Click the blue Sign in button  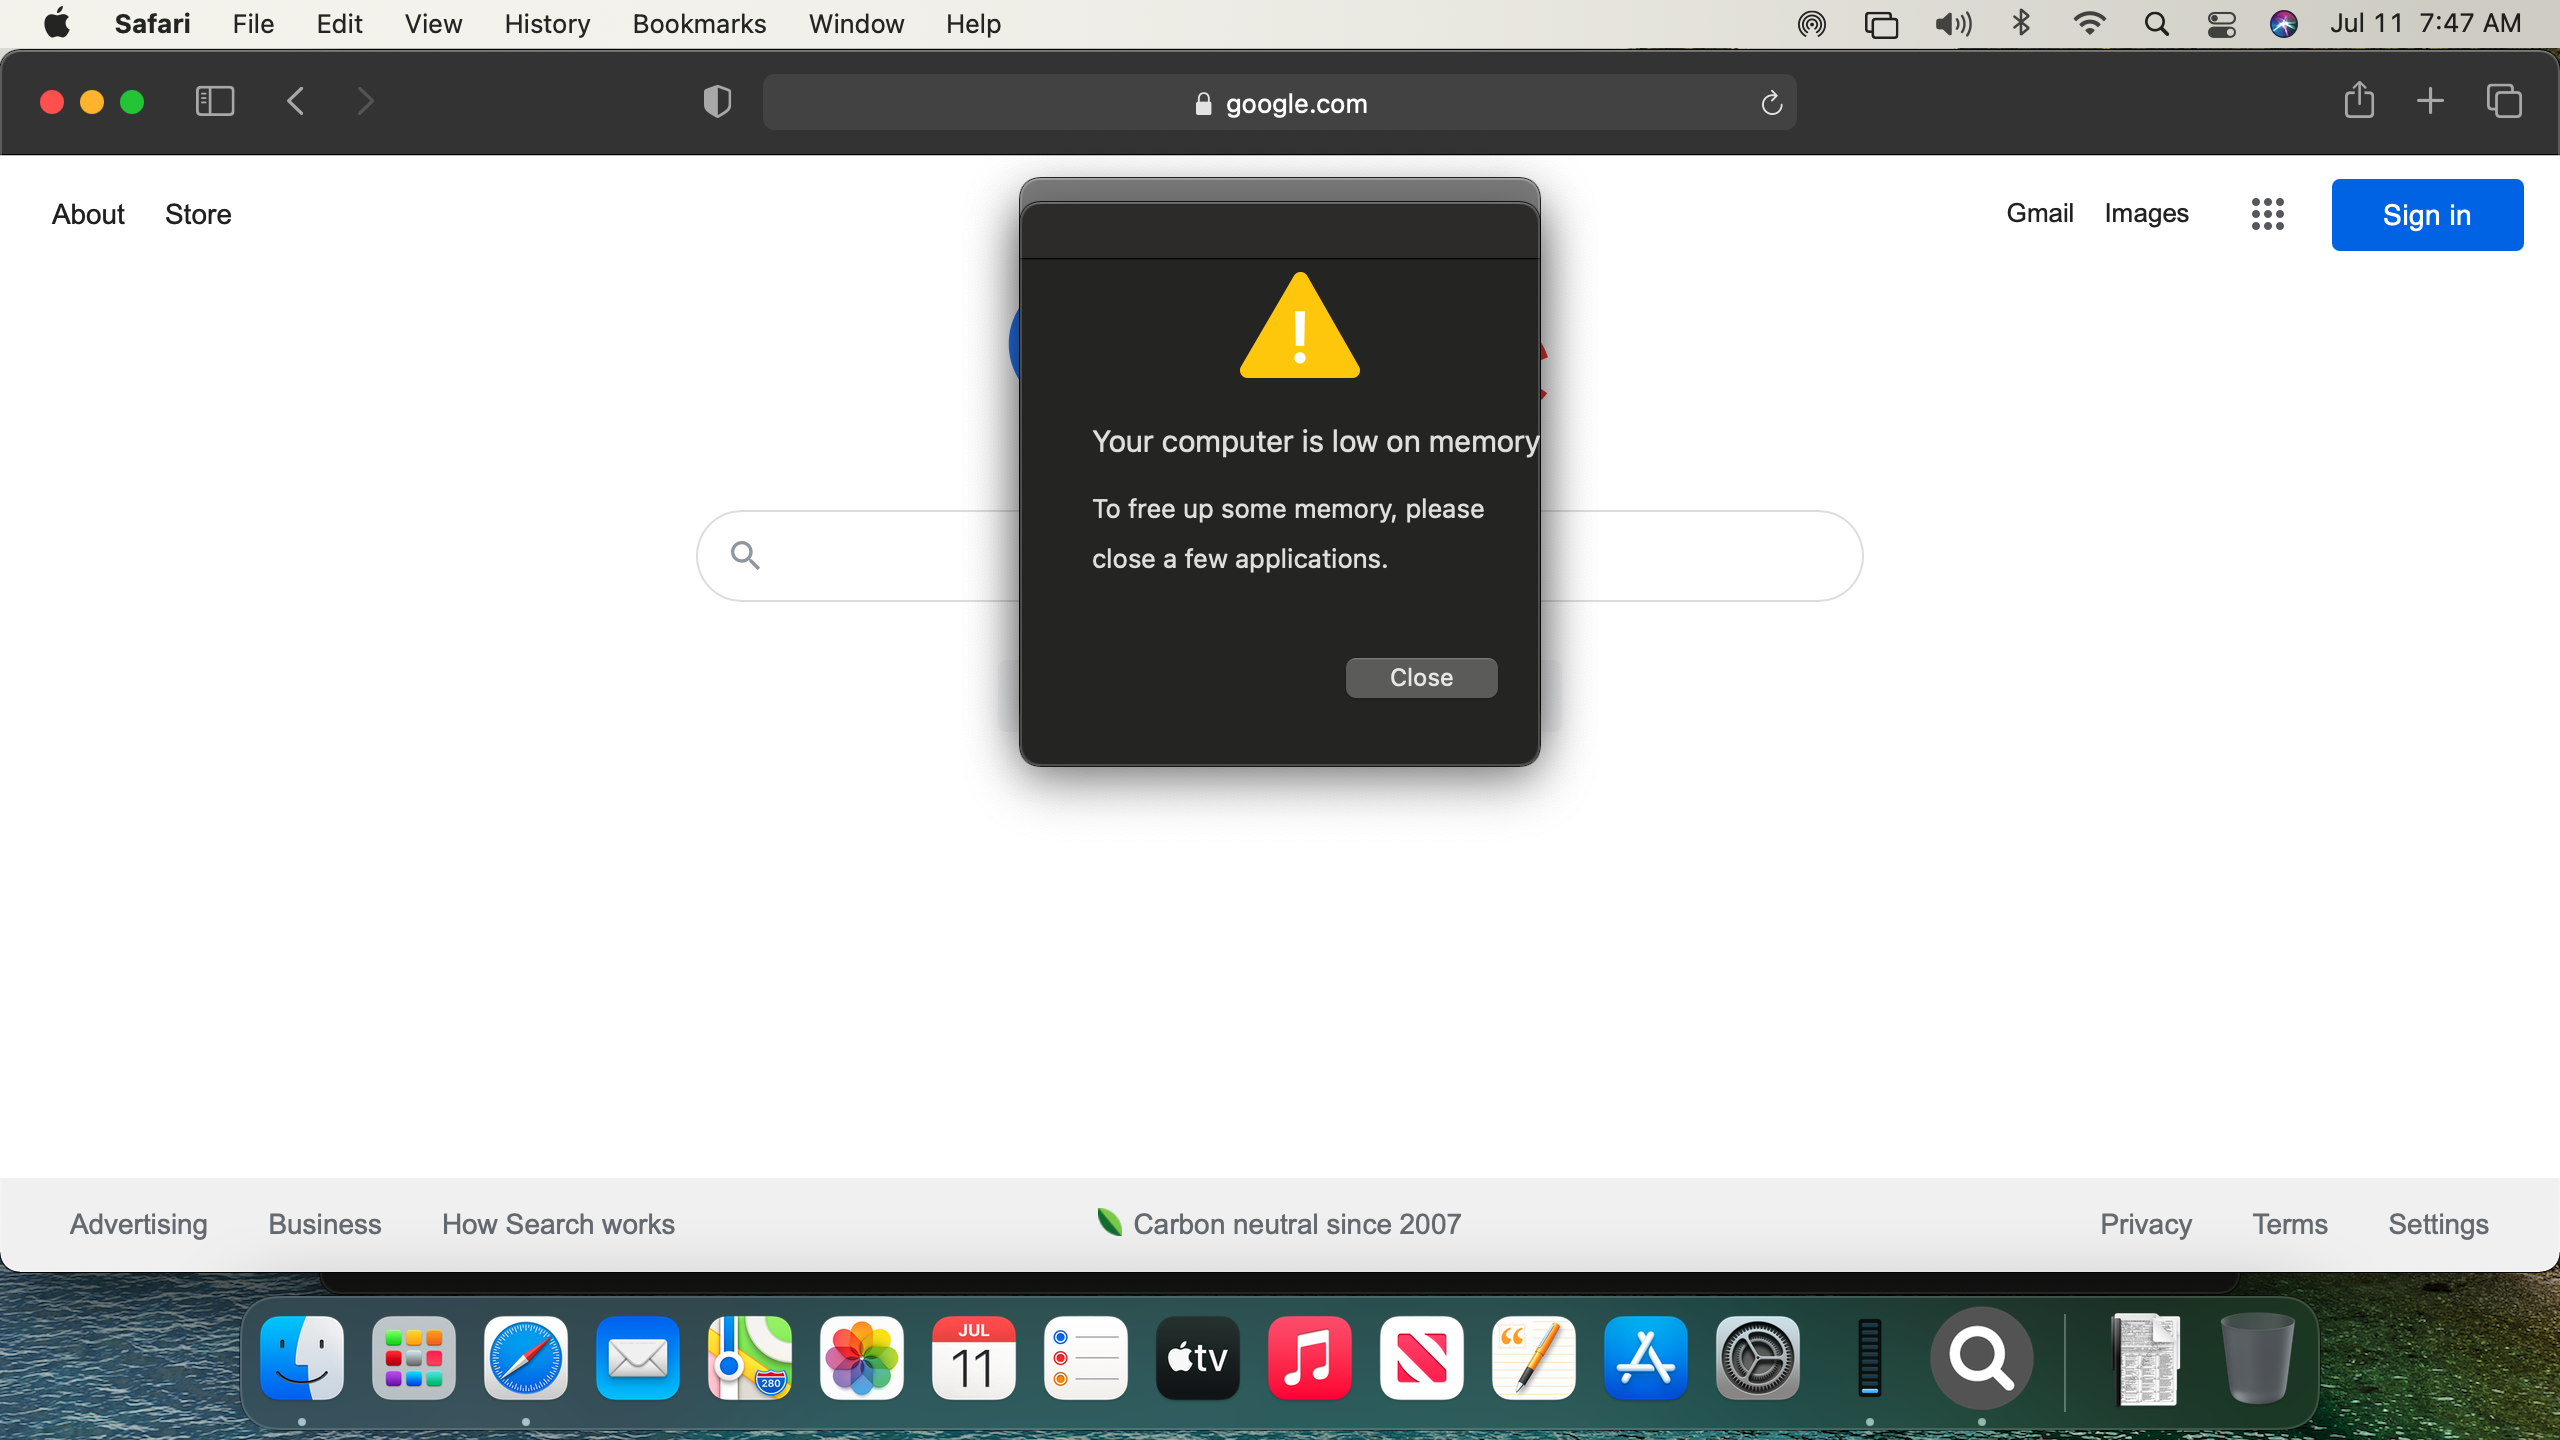(2427, 214)
